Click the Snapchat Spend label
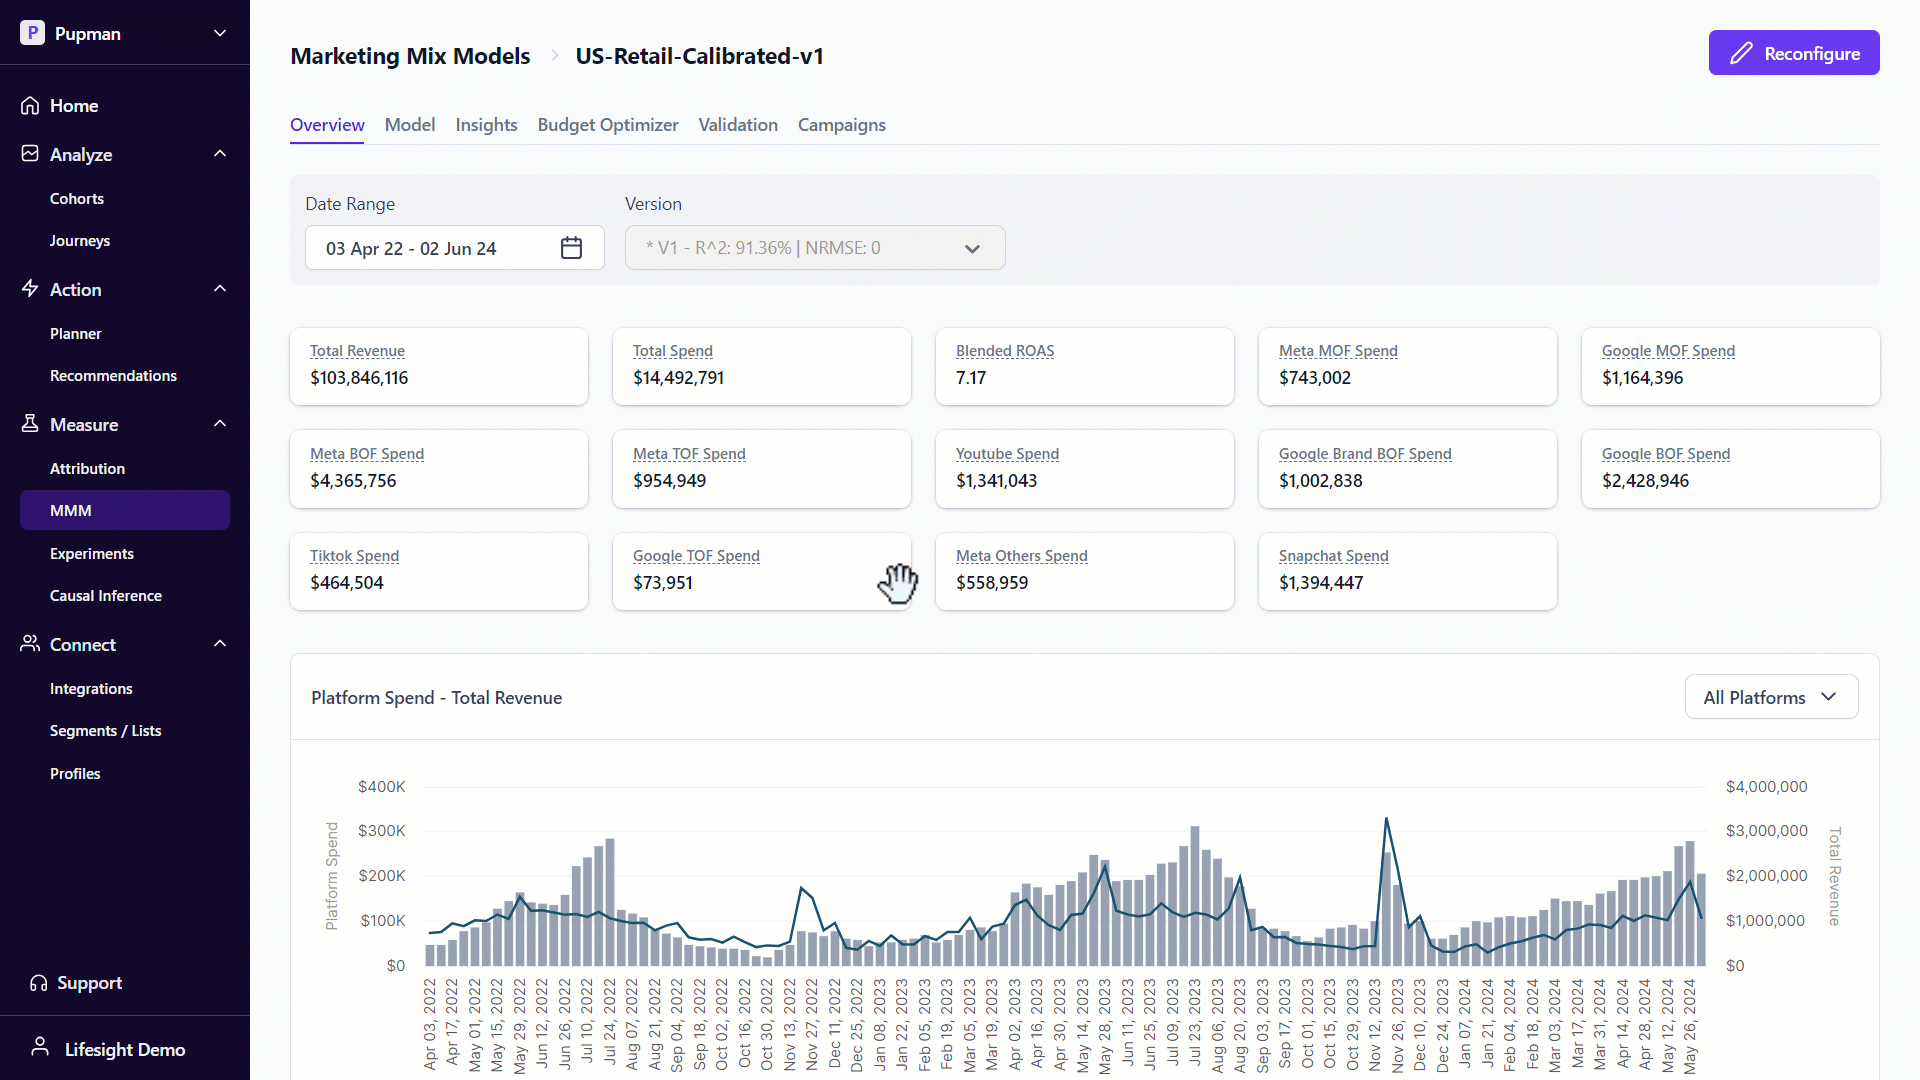The width and height of the screenshot is (1920, 1080). [x=1334, y=556]
